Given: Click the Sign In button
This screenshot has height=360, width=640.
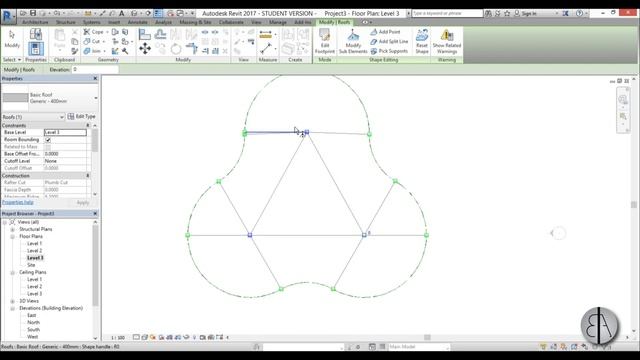Looking at the screenshot, I should pyautogui.click(x=525, y=13).
